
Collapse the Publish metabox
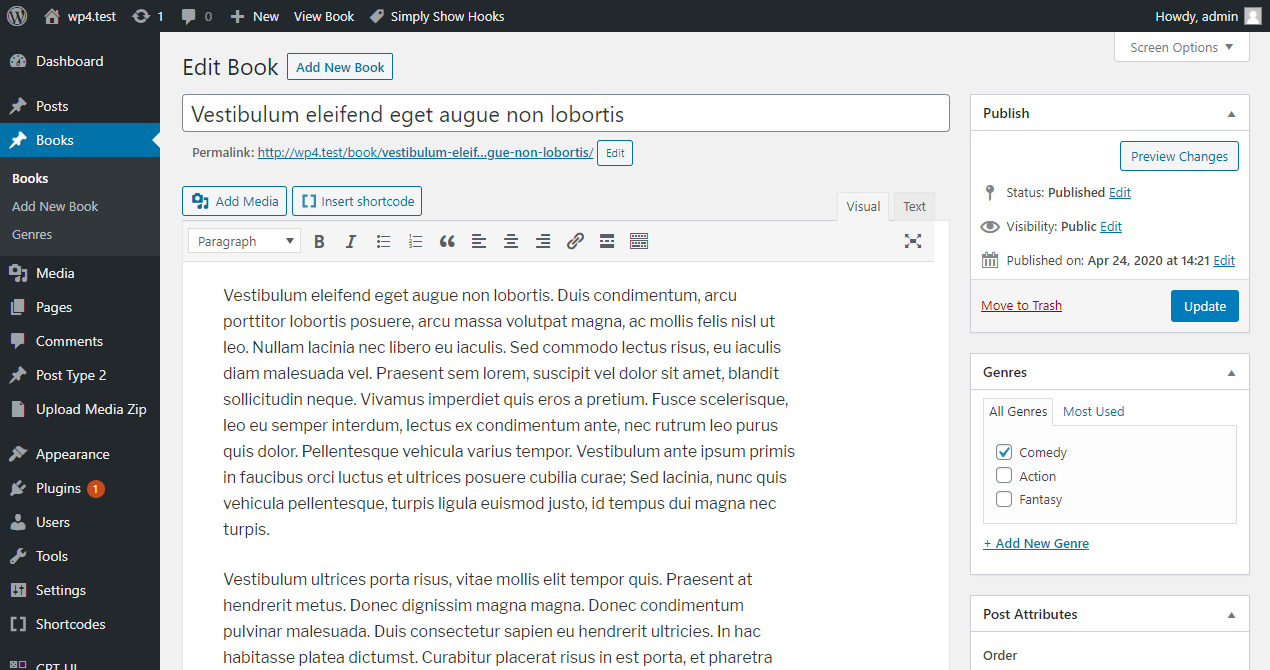pos(1231,113)
